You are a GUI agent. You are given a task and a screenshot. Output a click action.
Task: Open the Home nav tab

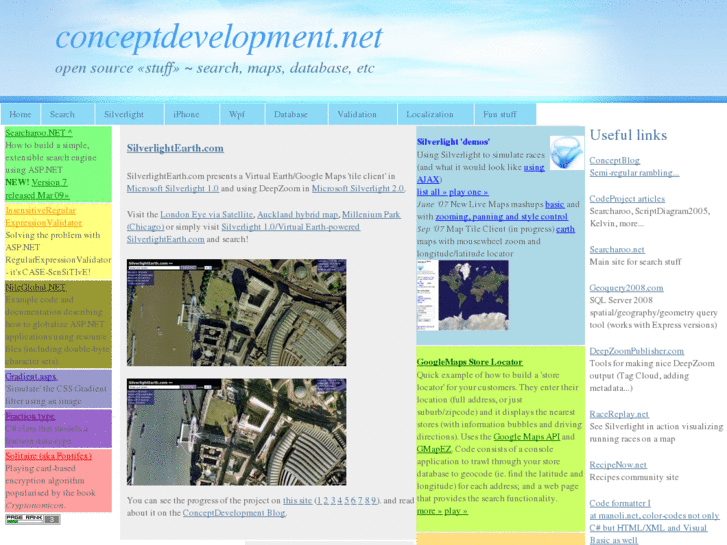(x=20, y=114)
